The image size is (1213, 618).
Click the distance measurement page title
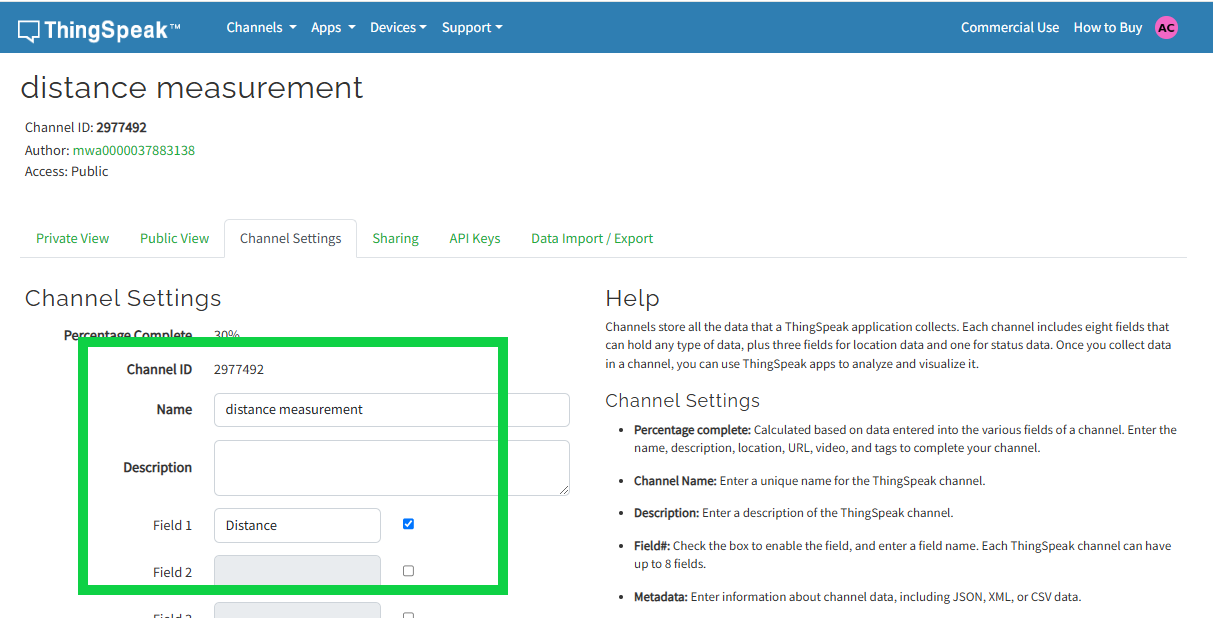pyautogui.click(x=192, y=88)
